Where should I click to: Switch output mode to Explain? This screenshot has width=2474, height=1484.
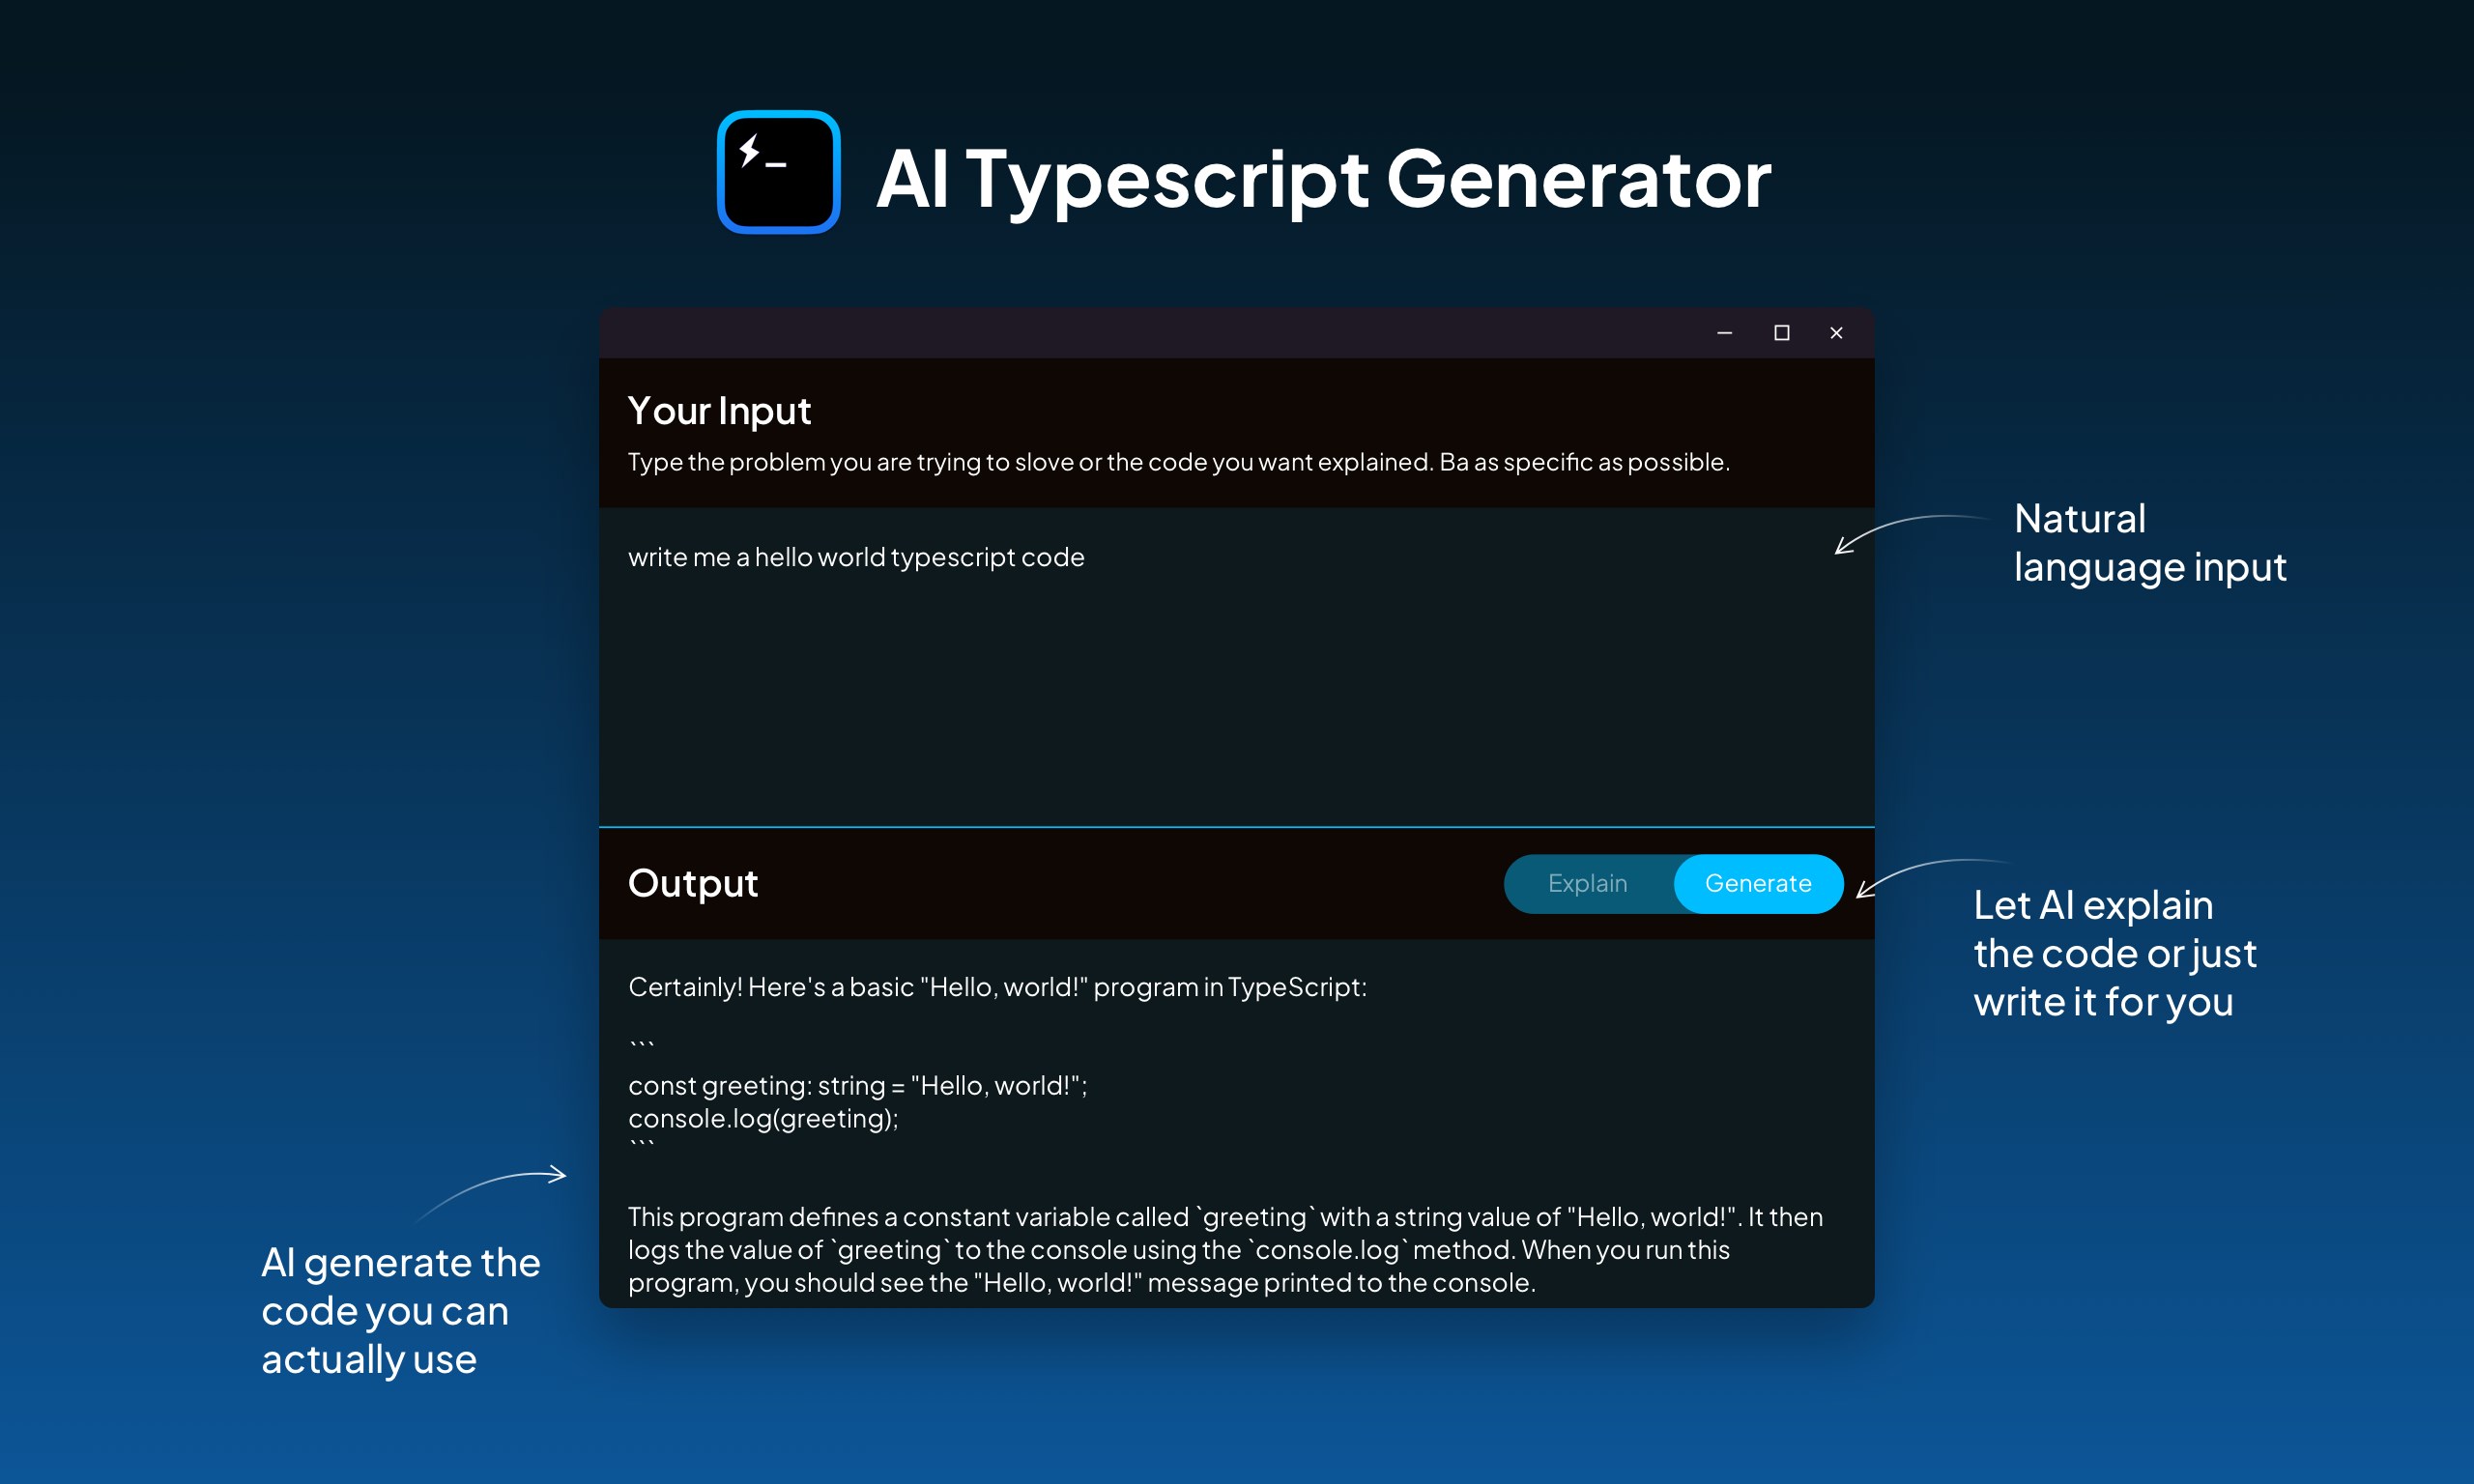pyautogui.click(x=1587, y=883)
